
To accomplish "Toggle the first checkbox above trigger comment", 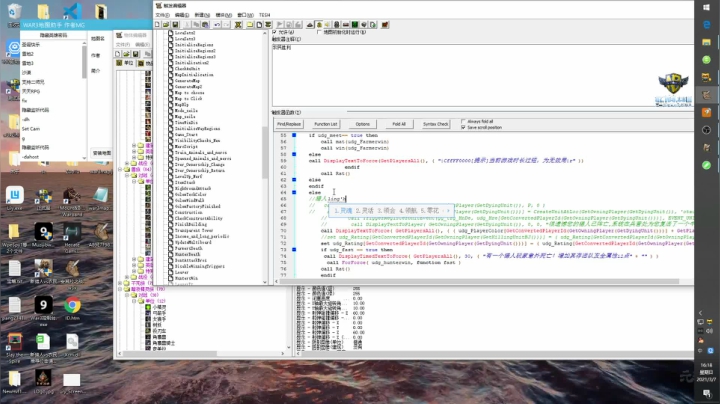I will 276,32.
